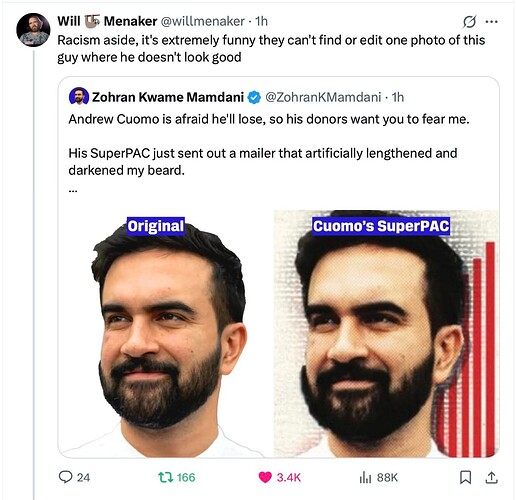Click the Grok slashed-circle icon
Image resolution: width=517 pixels, height=500 pixels.
[469, 22]
